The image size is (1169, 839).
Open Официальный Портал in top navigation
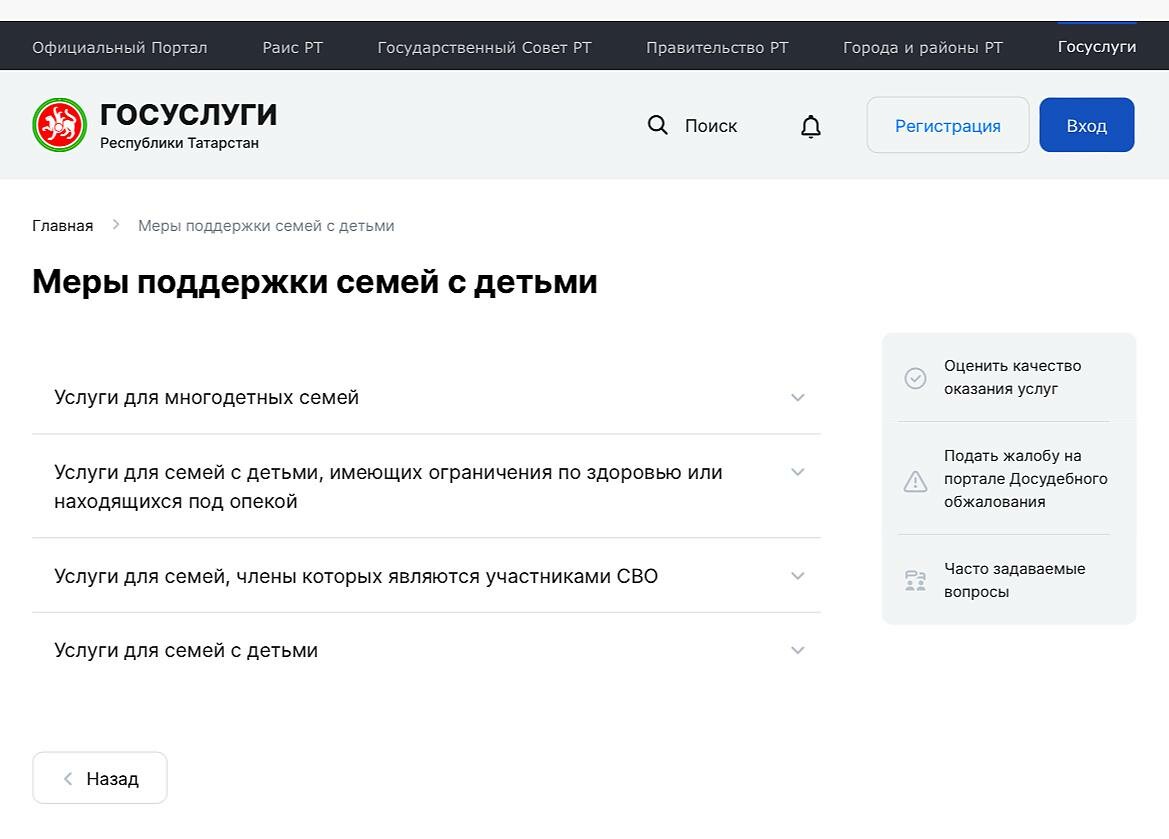click(x=119, y=47)
